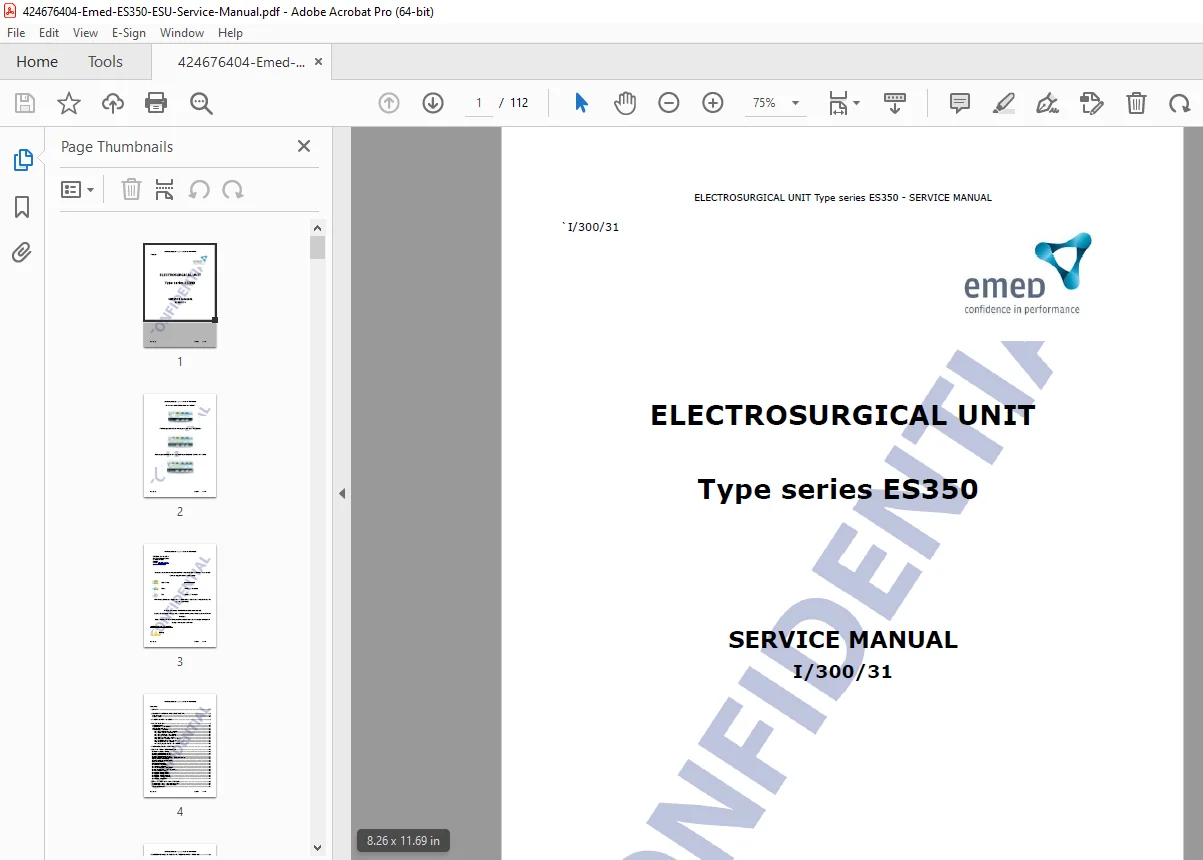Click thumbnails scrollbar down arrow
The image size is (1203, 860).
(x=318, y=847)
